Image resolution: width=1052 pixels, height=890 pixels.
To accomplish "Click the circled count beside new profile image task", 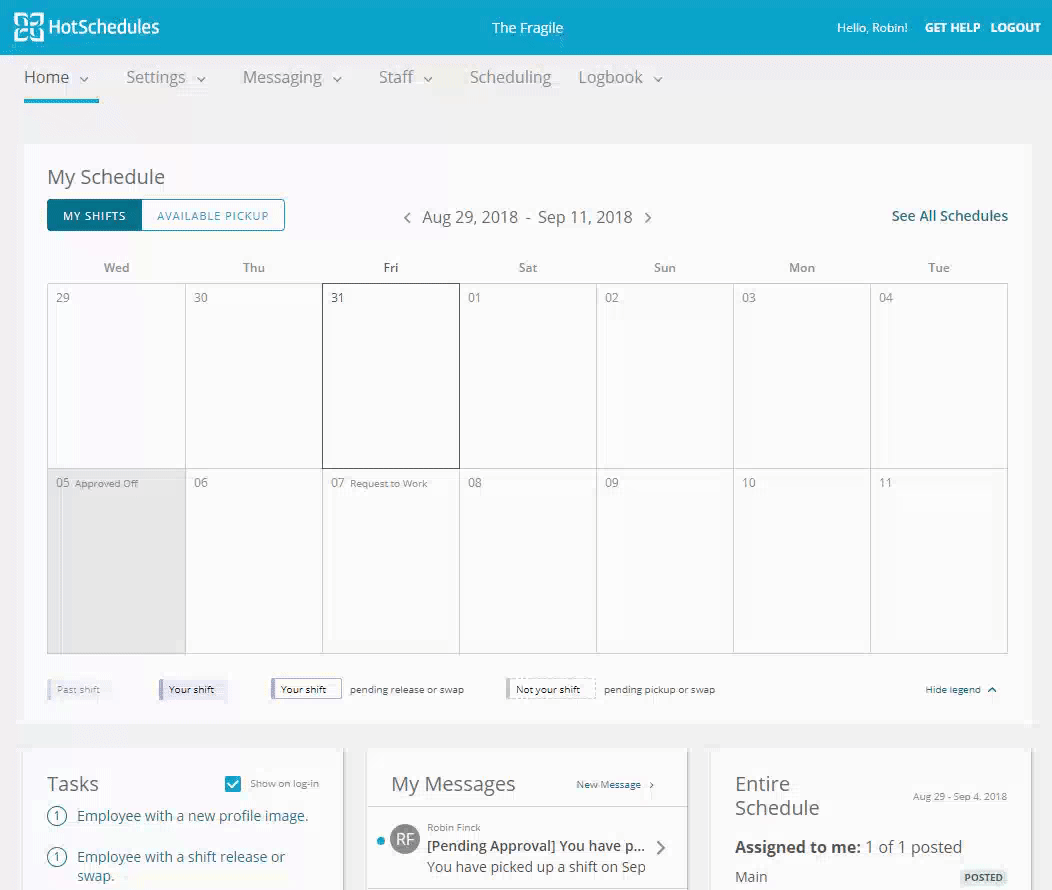I will [x=57, y=816].
